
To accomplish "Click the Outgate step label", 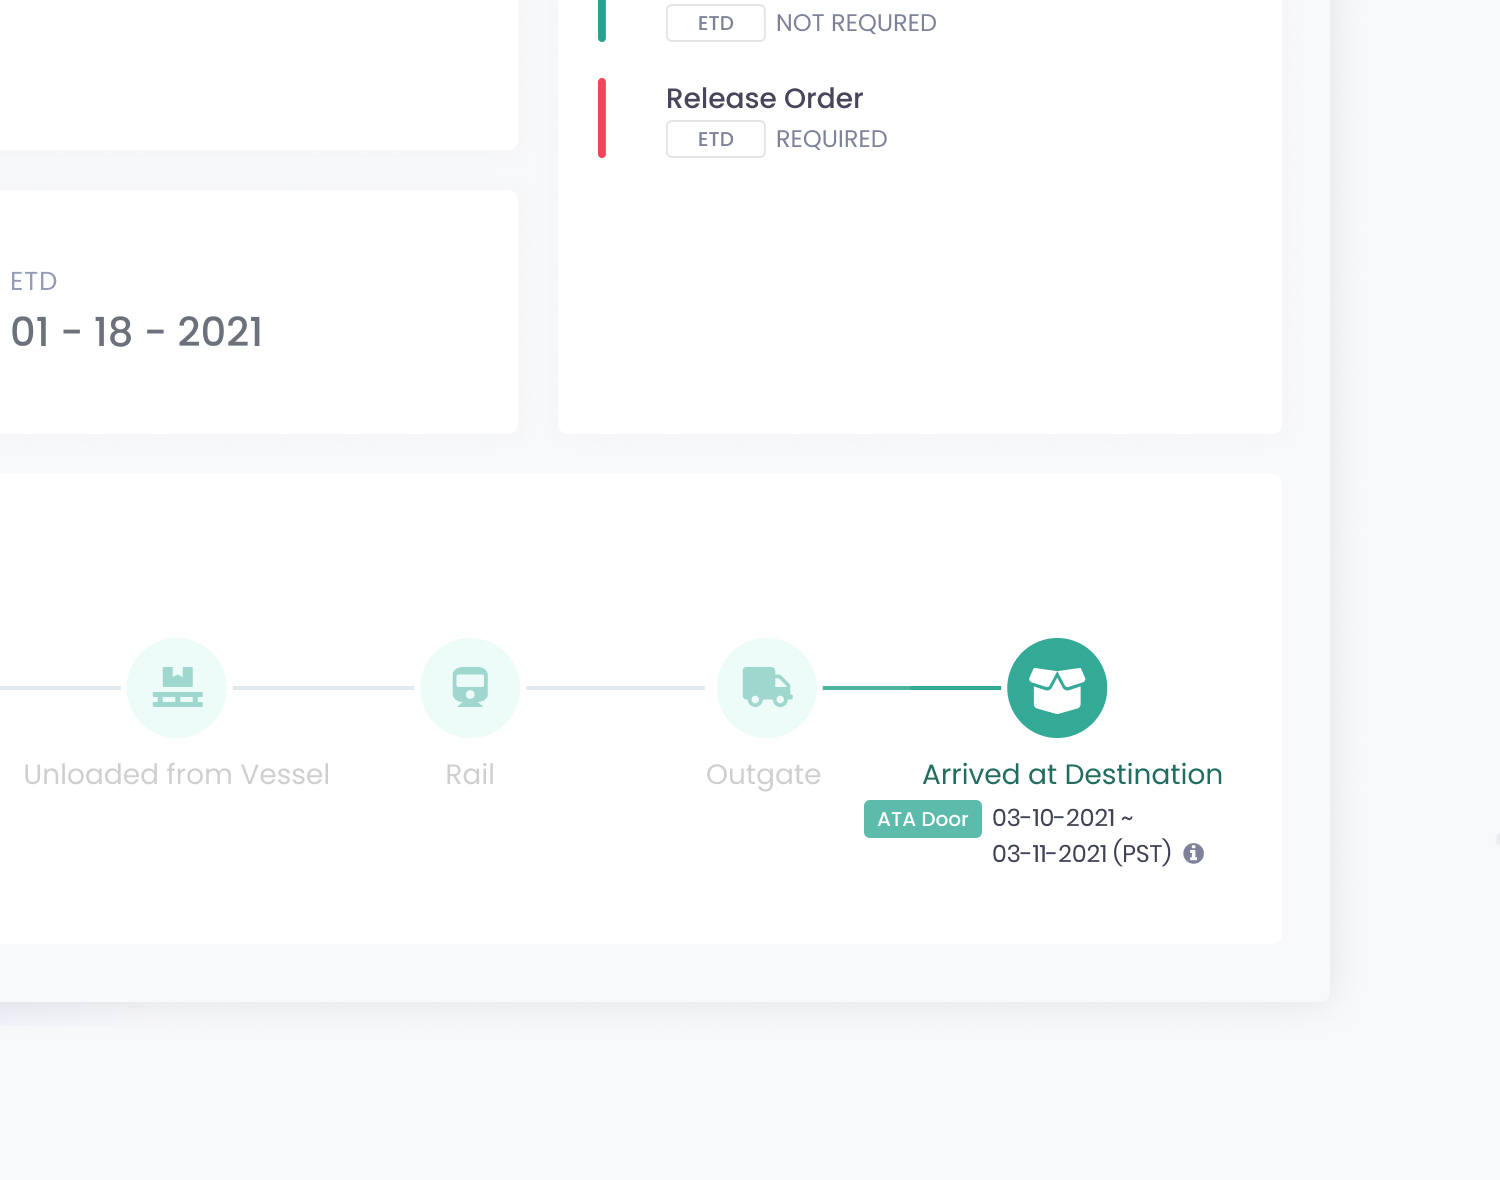I will (763, 774).
